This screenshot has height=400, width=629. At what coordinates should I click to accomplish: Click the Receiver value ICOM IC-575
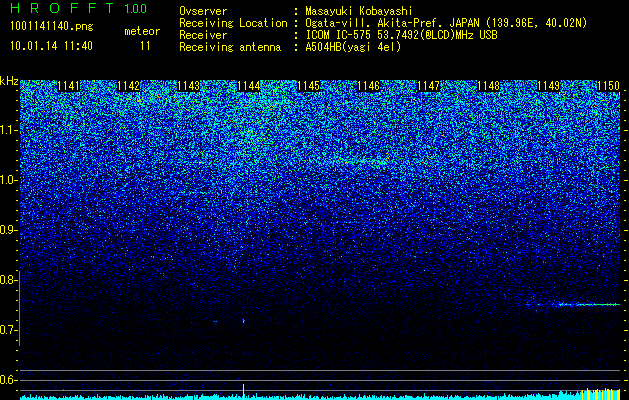[339, 35]
